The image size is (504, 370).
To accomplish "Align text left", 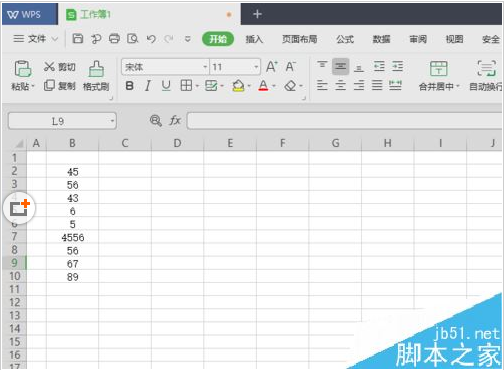I will 322,85.
